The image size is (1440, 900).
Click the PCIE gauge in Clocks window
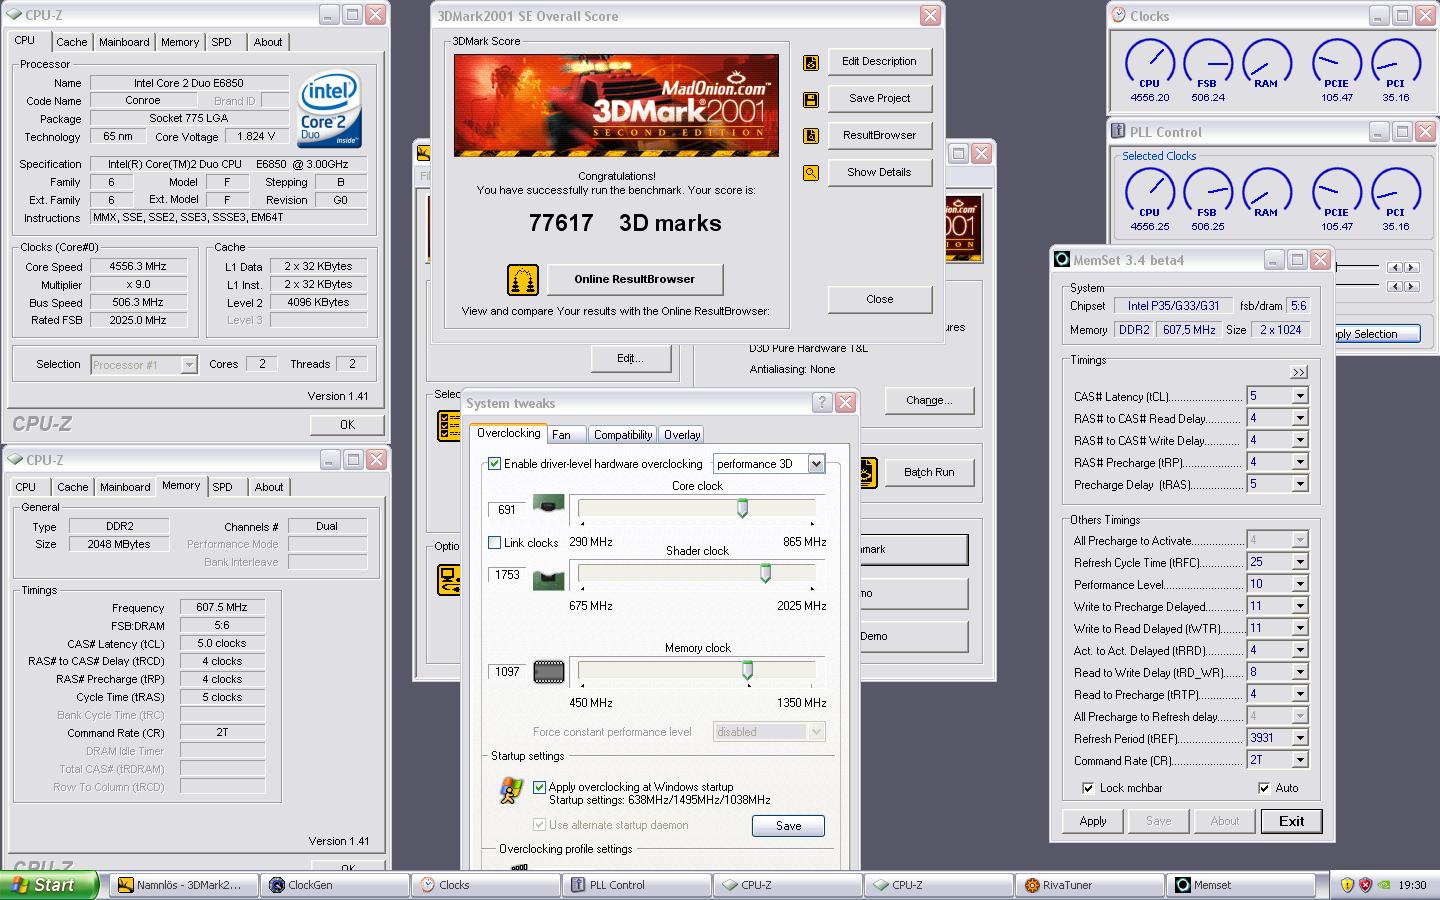pos(1337,63)
